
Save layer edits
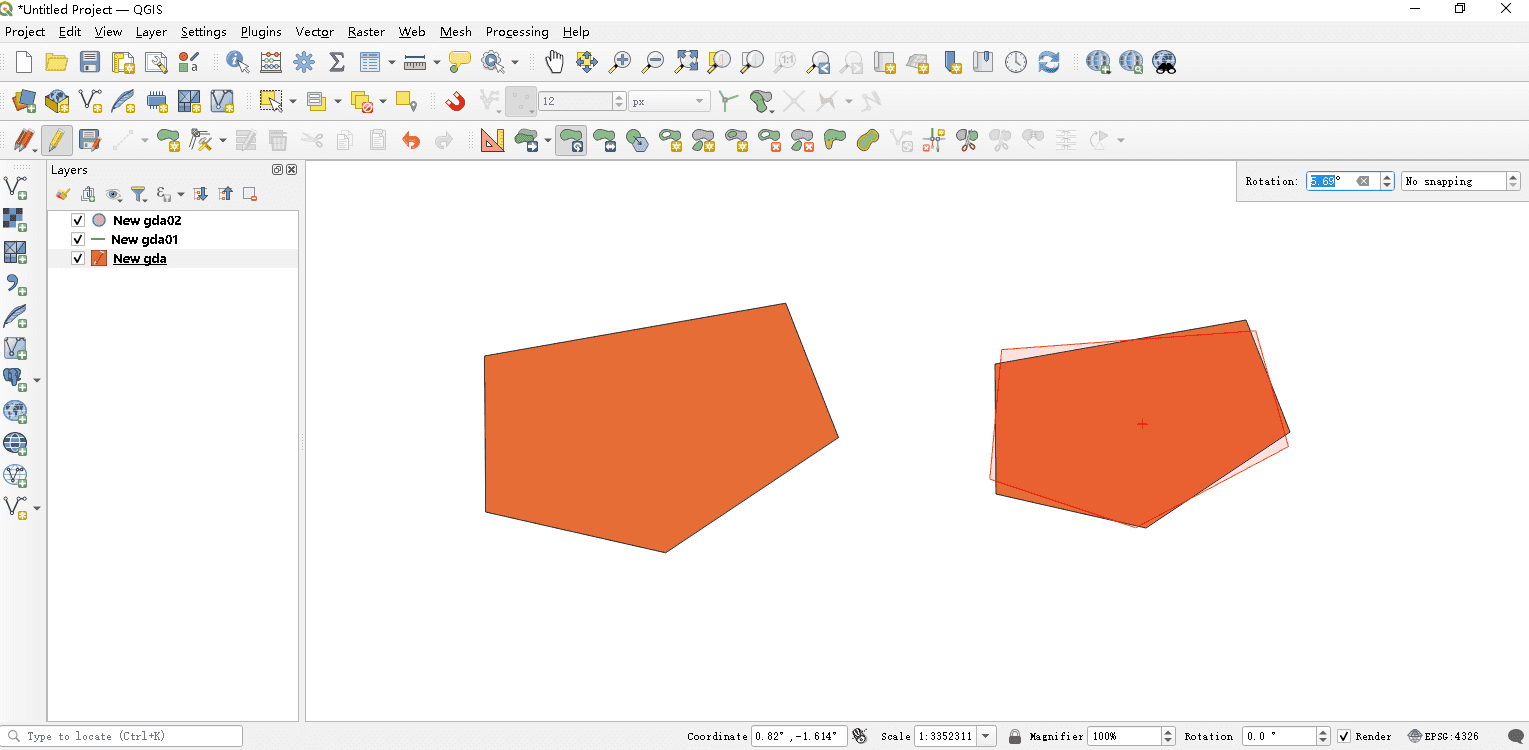tap(90, 140)
